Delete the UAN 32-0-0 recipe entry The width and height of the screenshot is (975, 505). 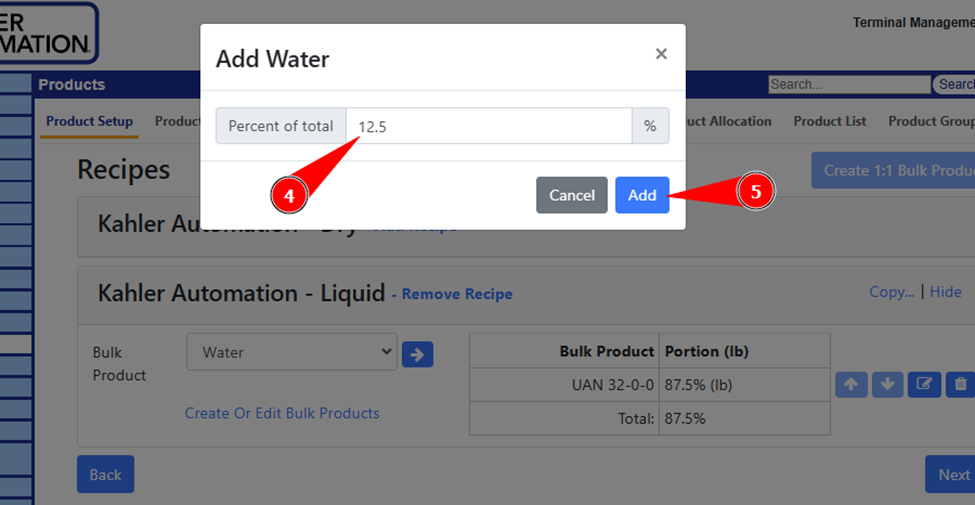click(960, 383)
